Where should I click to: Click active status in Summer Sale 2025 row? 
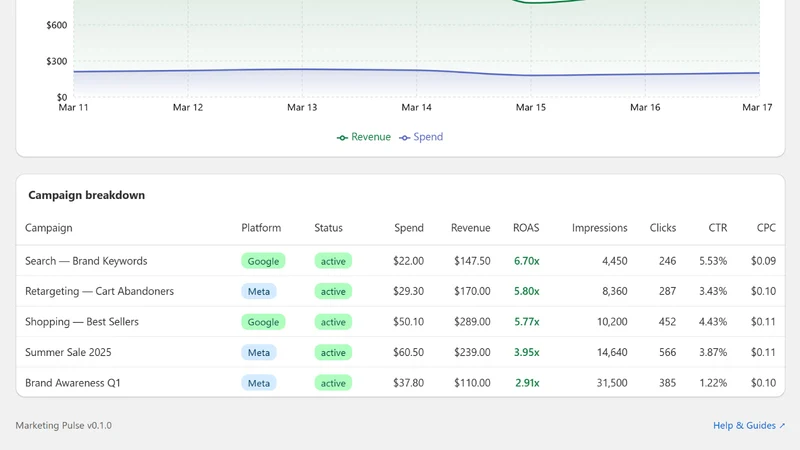(x=333, y=353)
